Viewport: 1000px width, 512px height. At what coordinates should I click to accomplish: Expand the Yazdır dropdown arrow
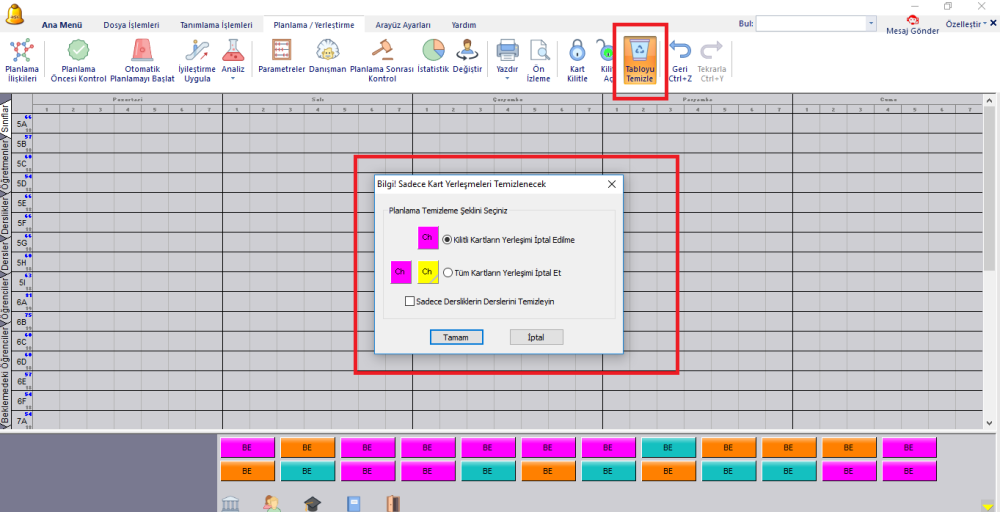pyautogui.click(x=508, y=78)
